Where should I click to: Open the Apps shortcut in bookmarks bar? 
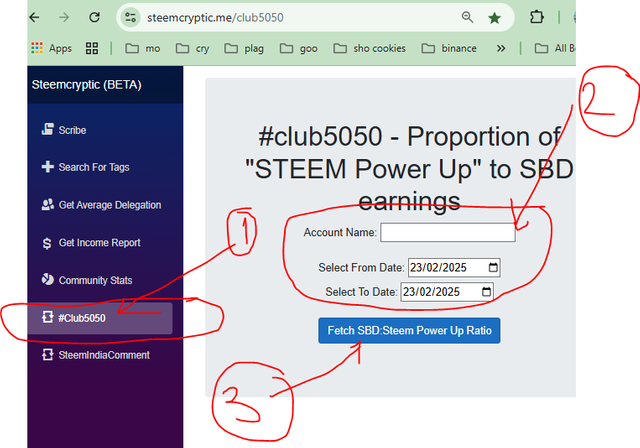(51, 48)
